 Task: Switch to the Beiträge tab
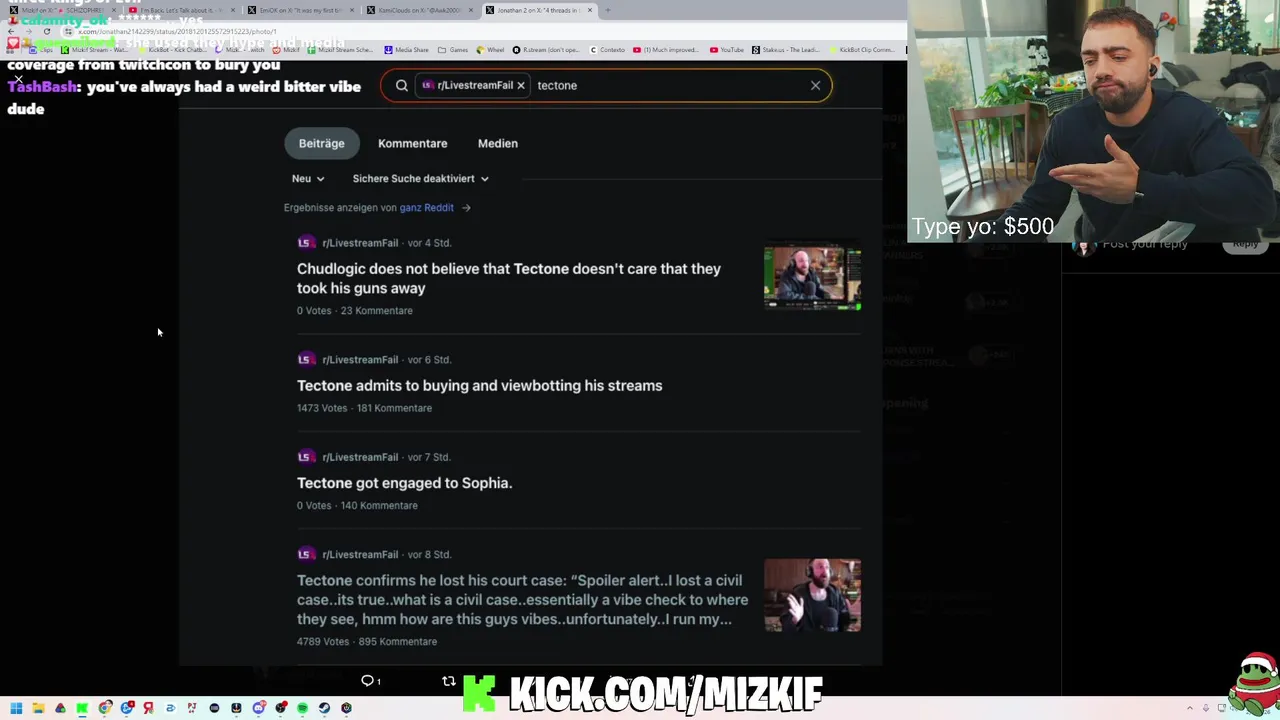(321, 143)
